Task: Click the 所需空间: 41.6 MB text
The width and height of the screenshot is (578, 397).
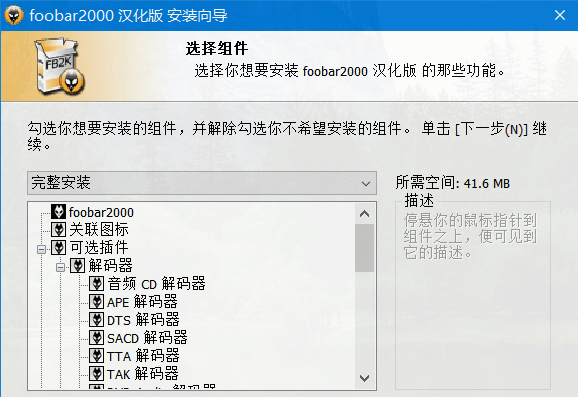Action: click(453, 183)
